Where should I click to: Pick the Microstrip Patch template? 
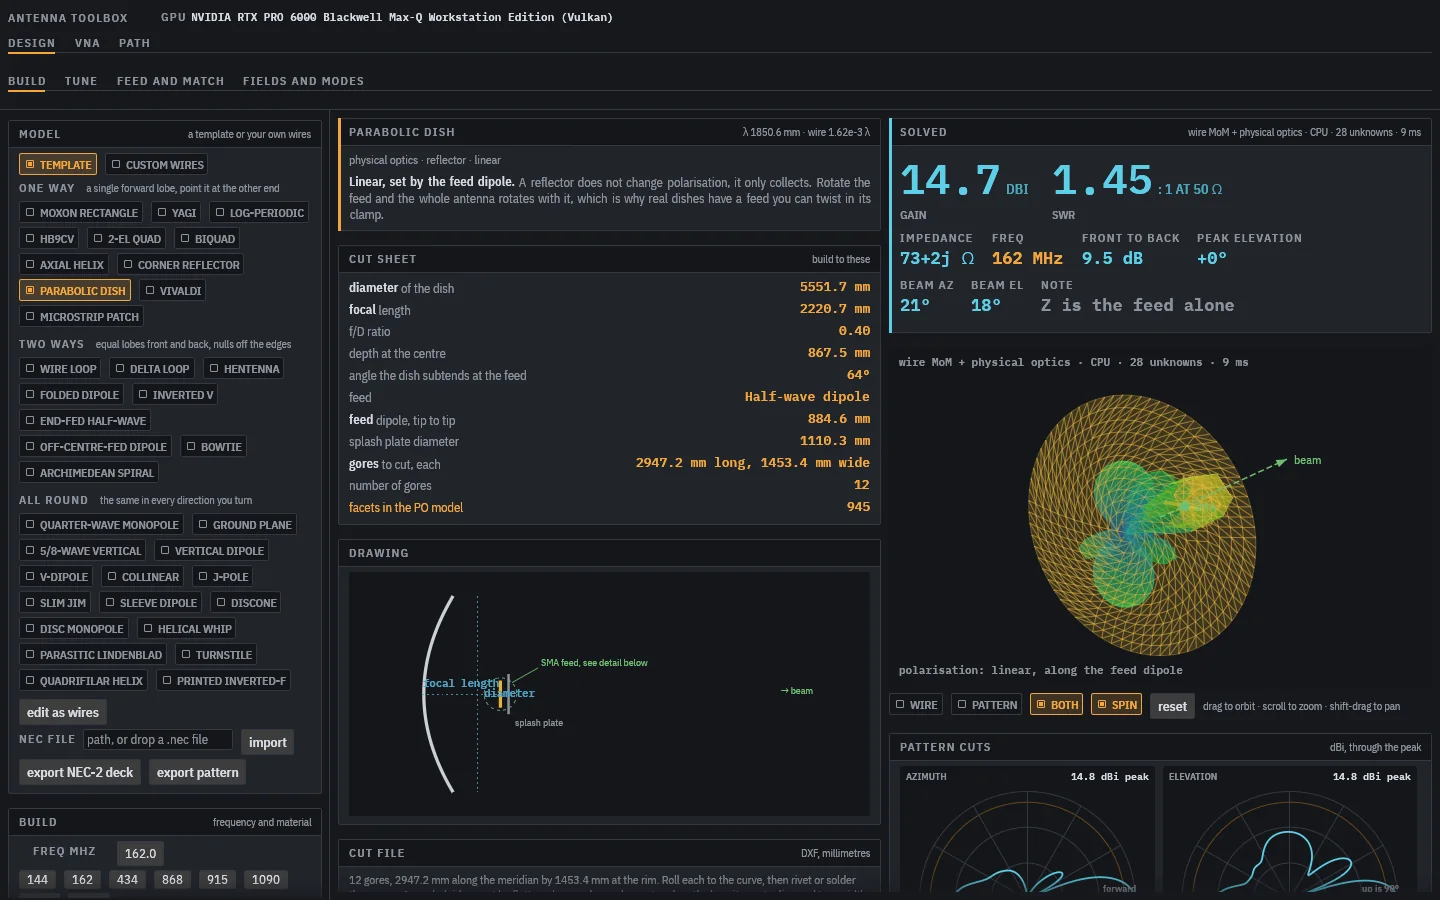[x=82, y=316]
